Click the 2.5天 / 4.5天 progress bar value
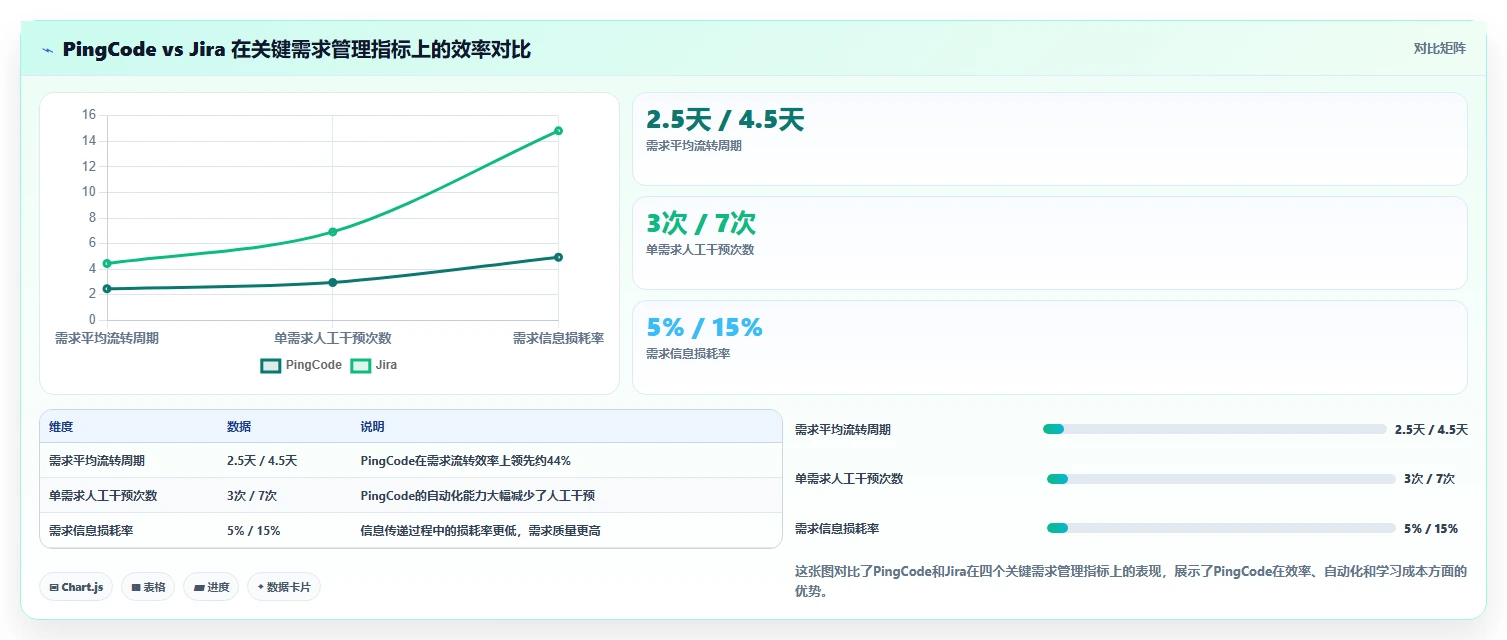The image size is (1507, 640). 1431,430
